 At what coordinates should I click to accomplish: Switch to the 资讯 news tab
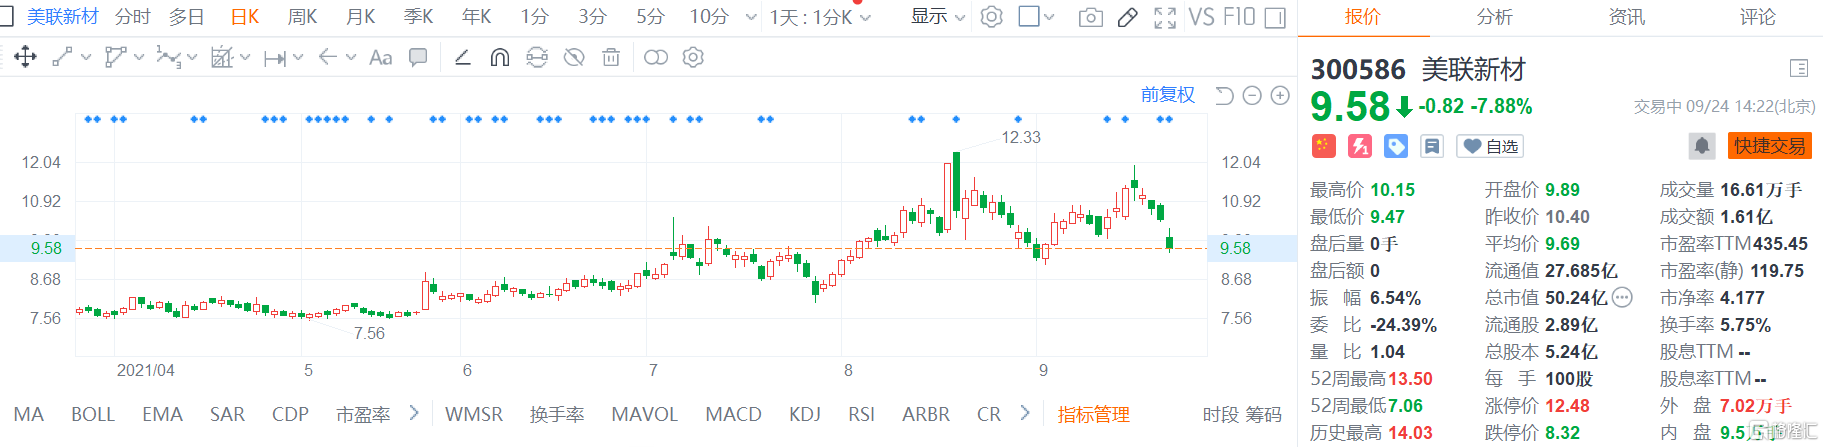1626,17
